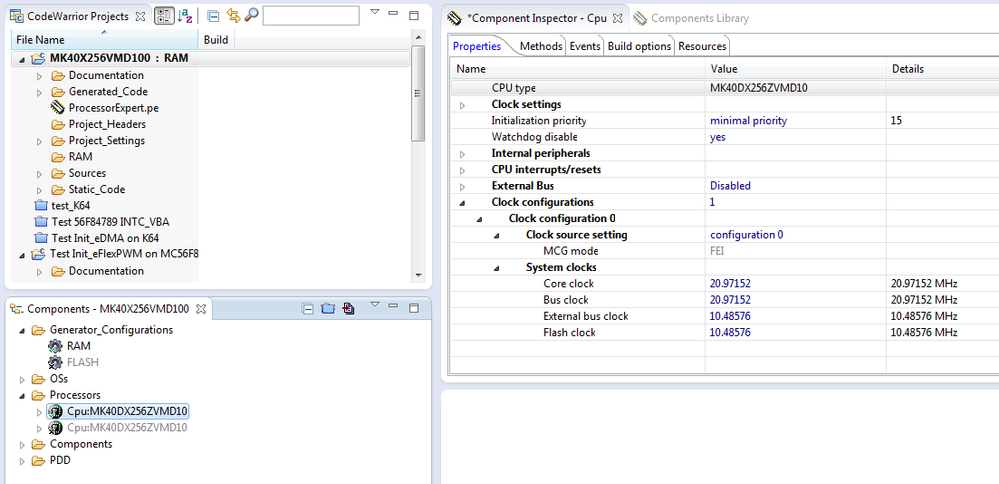Expand the Clock settings group
The height and width of the screenshot is (484, 999).
[463, 105]
